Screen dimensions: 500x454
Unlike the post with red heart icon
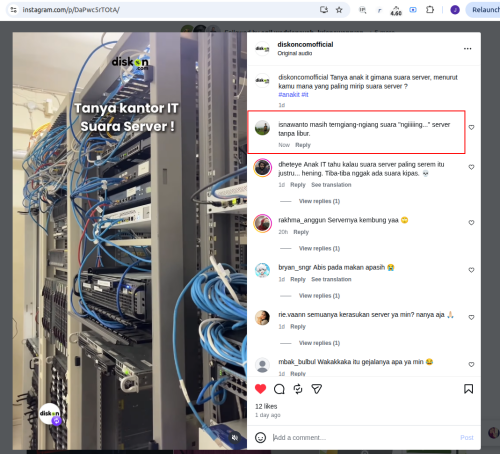tap(260, 389)
